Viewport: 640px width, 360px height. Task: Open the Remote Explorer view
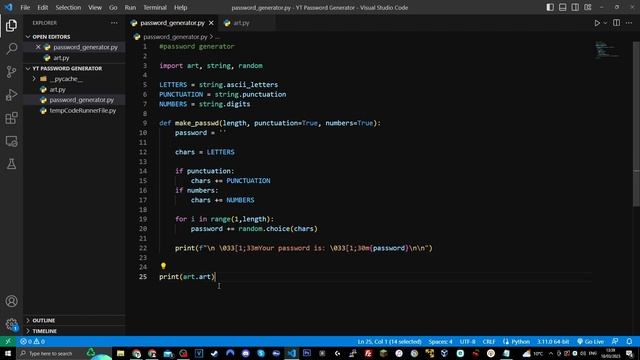click(11, 141)
